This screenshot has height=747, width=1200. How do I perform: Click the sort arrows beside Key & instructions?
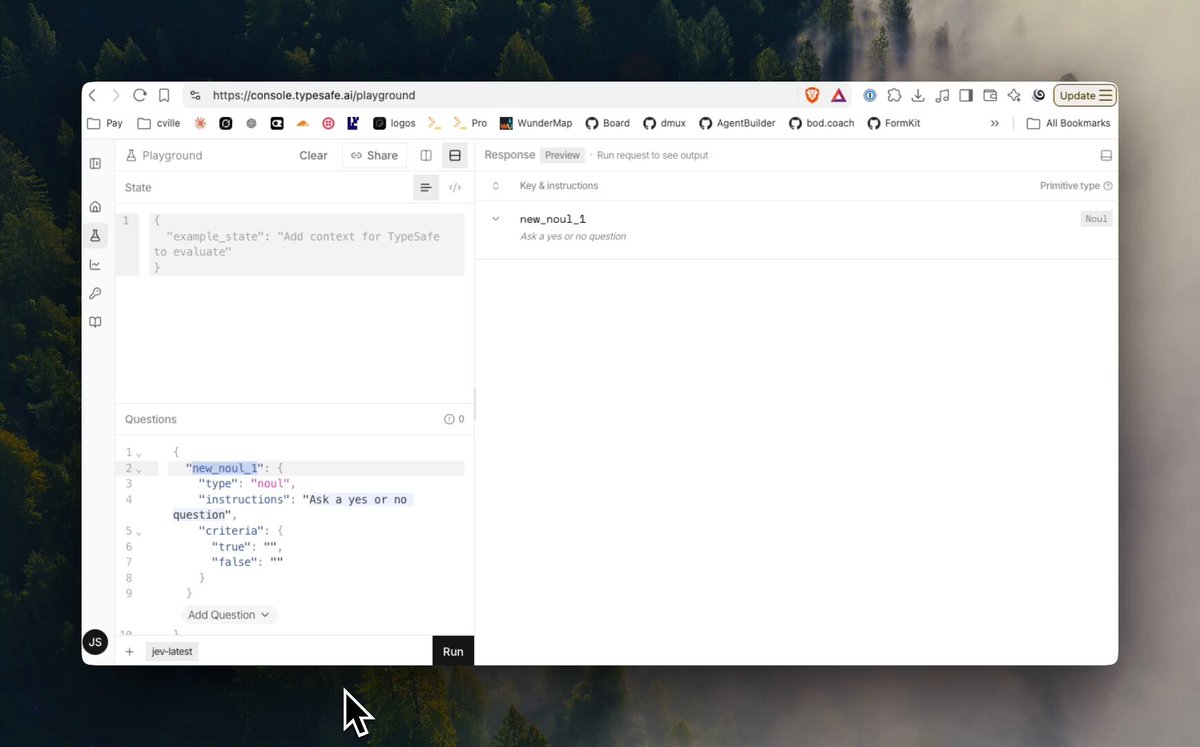(495, 186)
